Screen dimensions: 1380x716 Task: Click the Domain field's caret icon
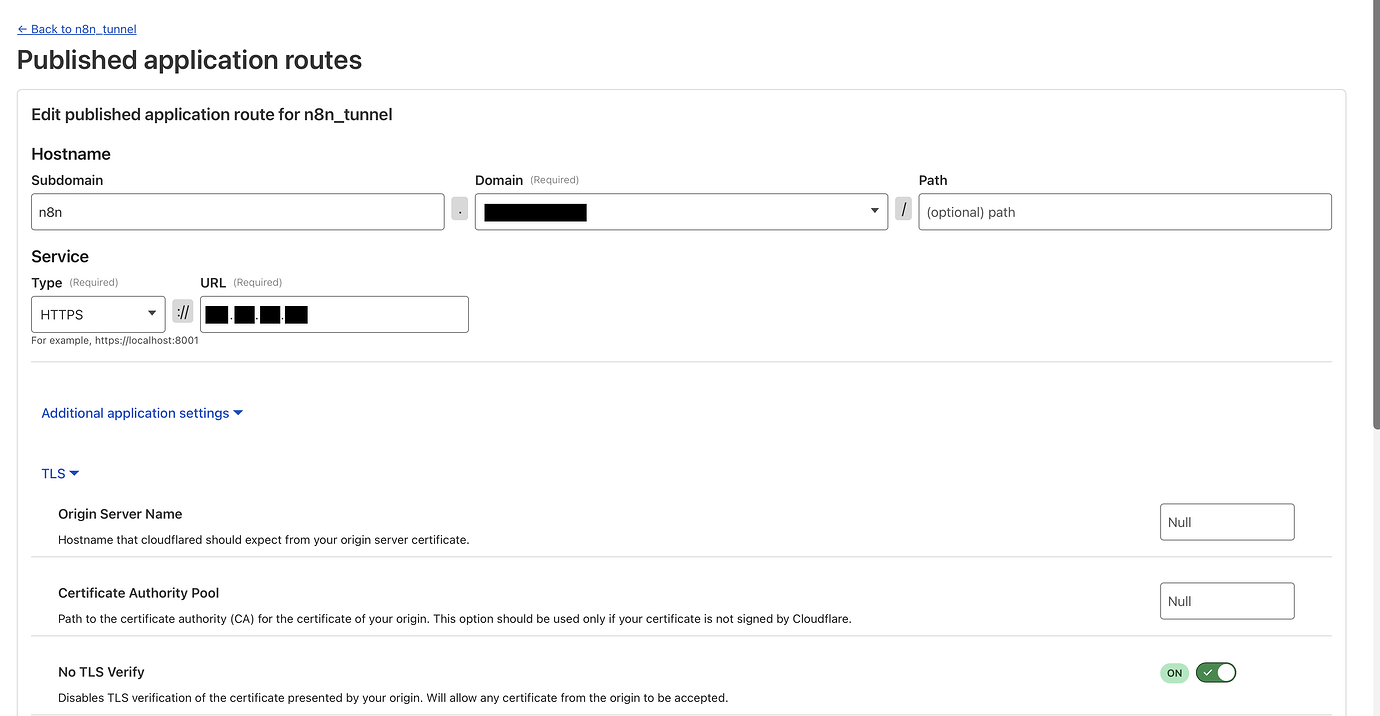[x=874, y=211]
